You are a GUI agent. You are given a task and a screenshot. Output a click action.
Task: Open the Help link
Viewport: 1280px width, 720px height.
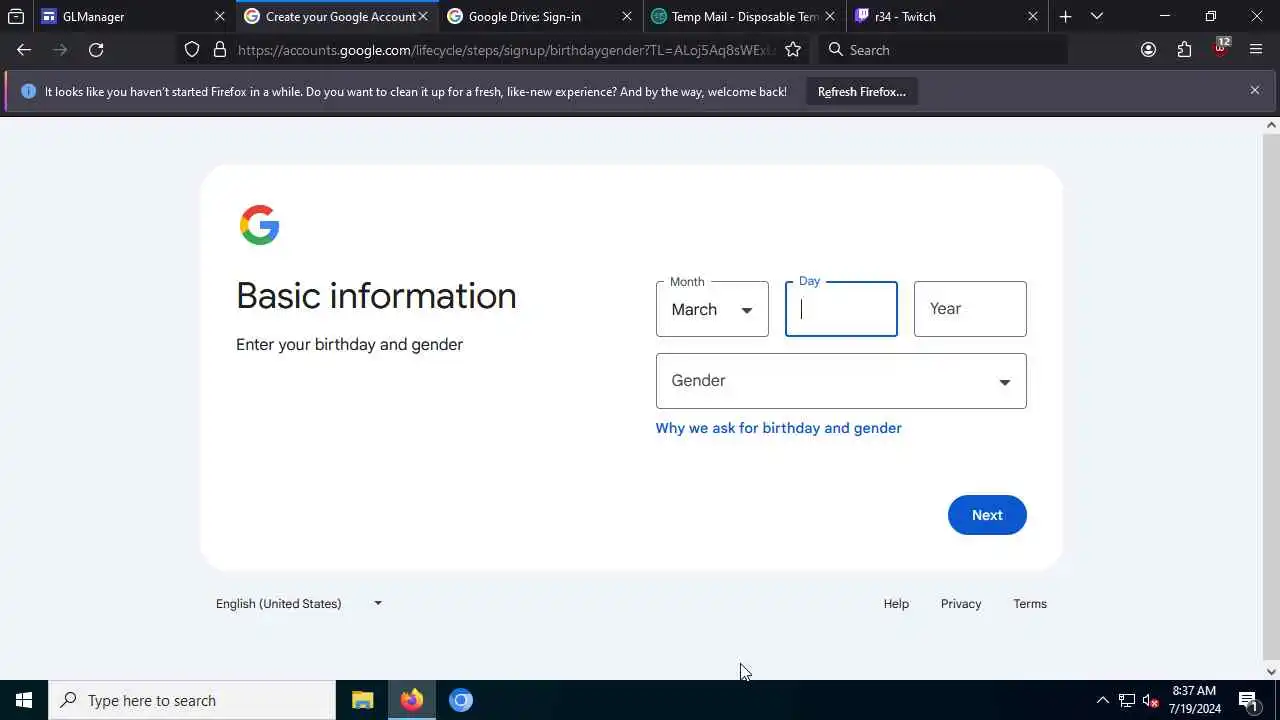coord(896,604)
